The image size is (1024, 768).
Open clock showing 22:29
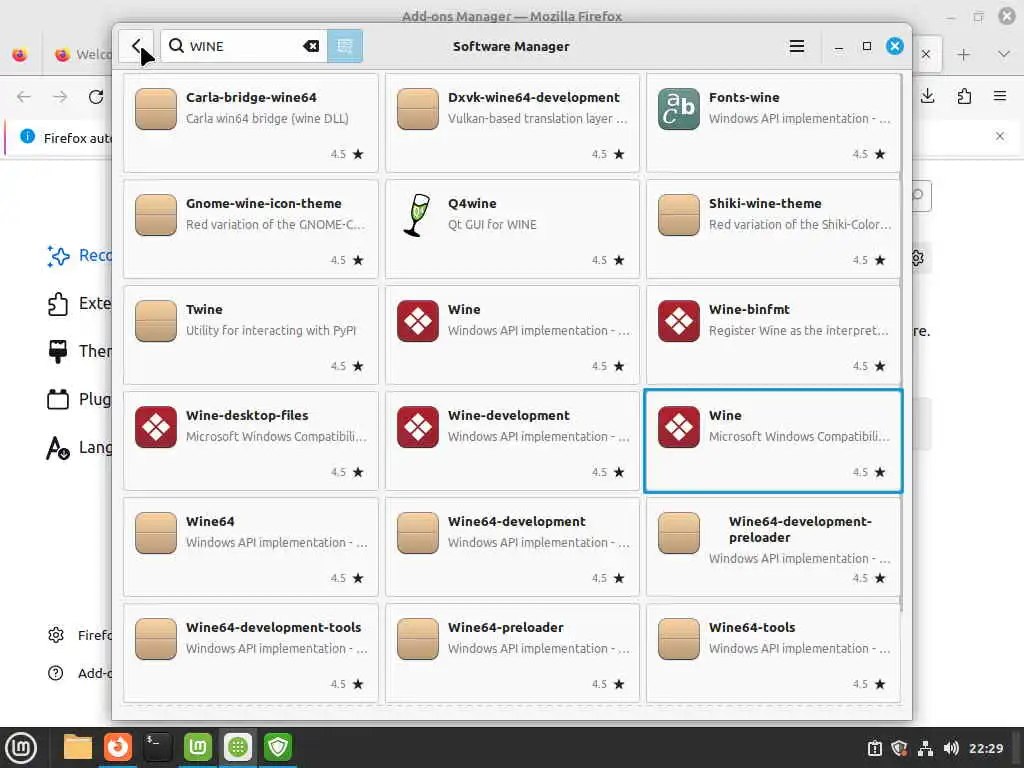click(x=985, y=748)
